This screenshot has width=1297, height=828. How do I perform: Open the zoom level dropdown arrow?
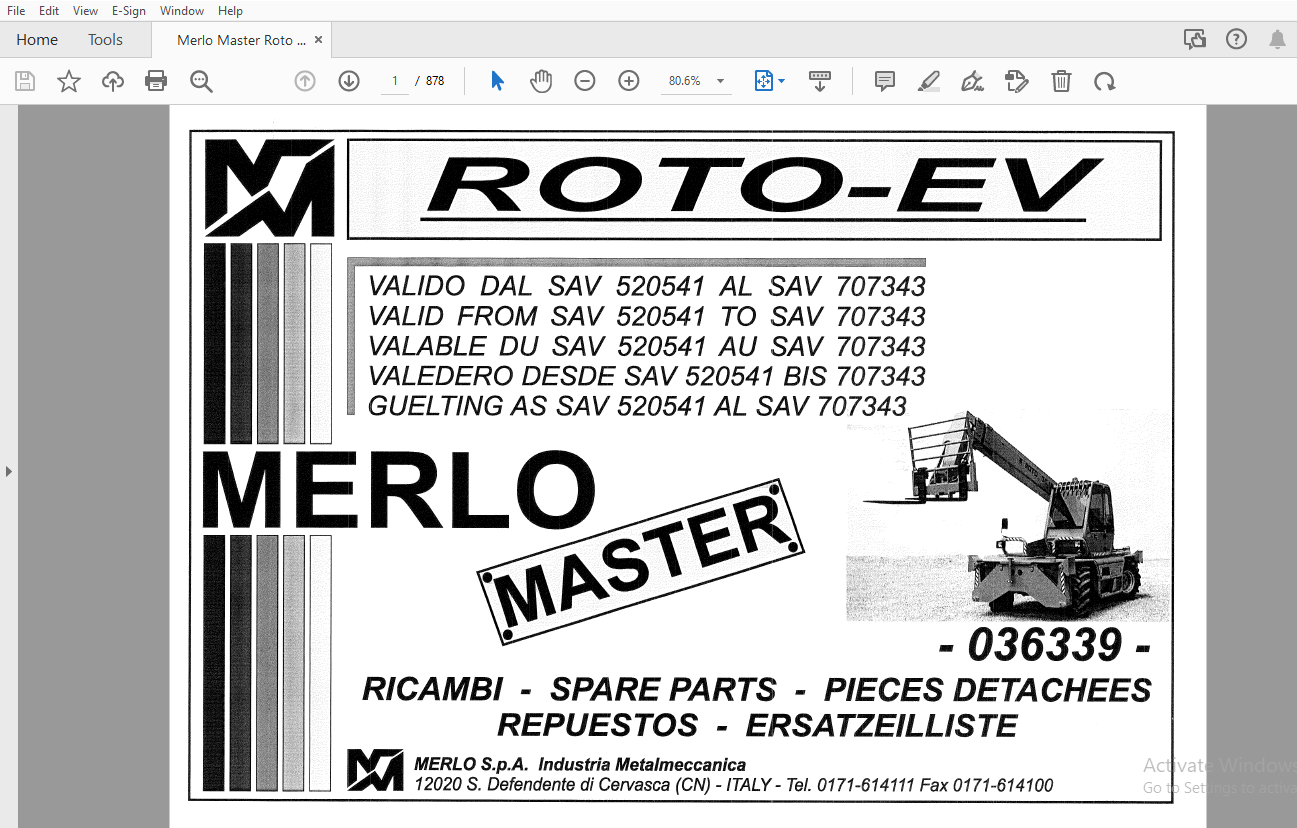coord(720,81)
